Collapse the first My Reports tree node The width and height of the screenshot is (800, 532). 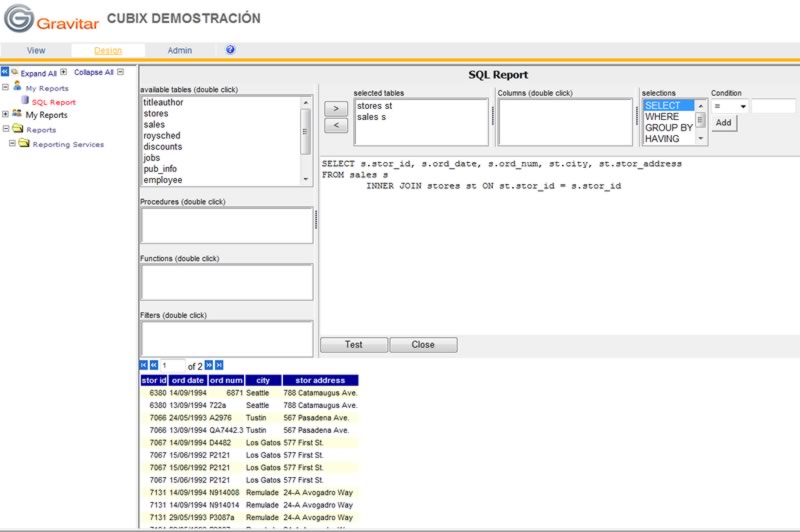coord(5,87)
